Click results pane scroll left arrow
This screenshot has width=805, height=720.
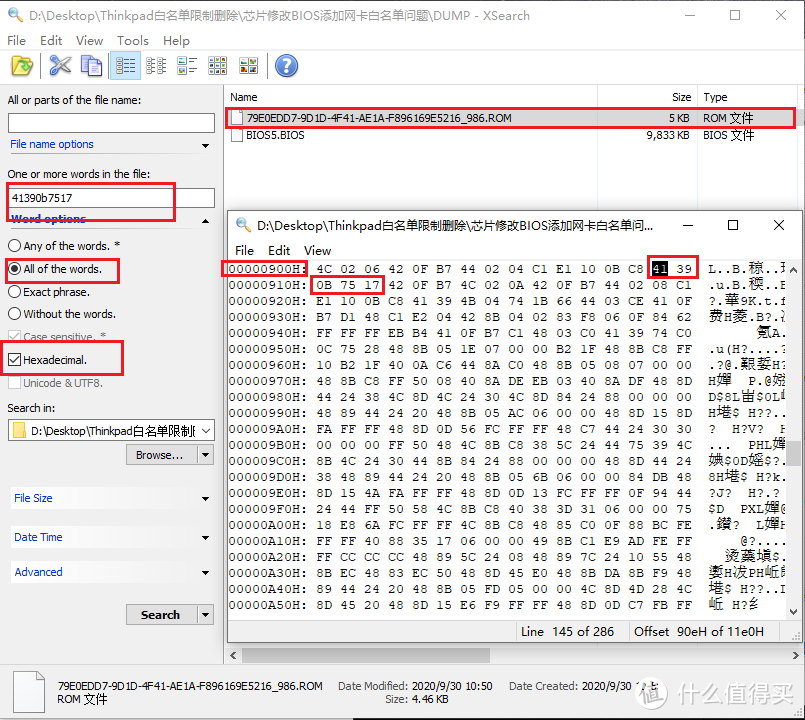[x=233, y=655]
